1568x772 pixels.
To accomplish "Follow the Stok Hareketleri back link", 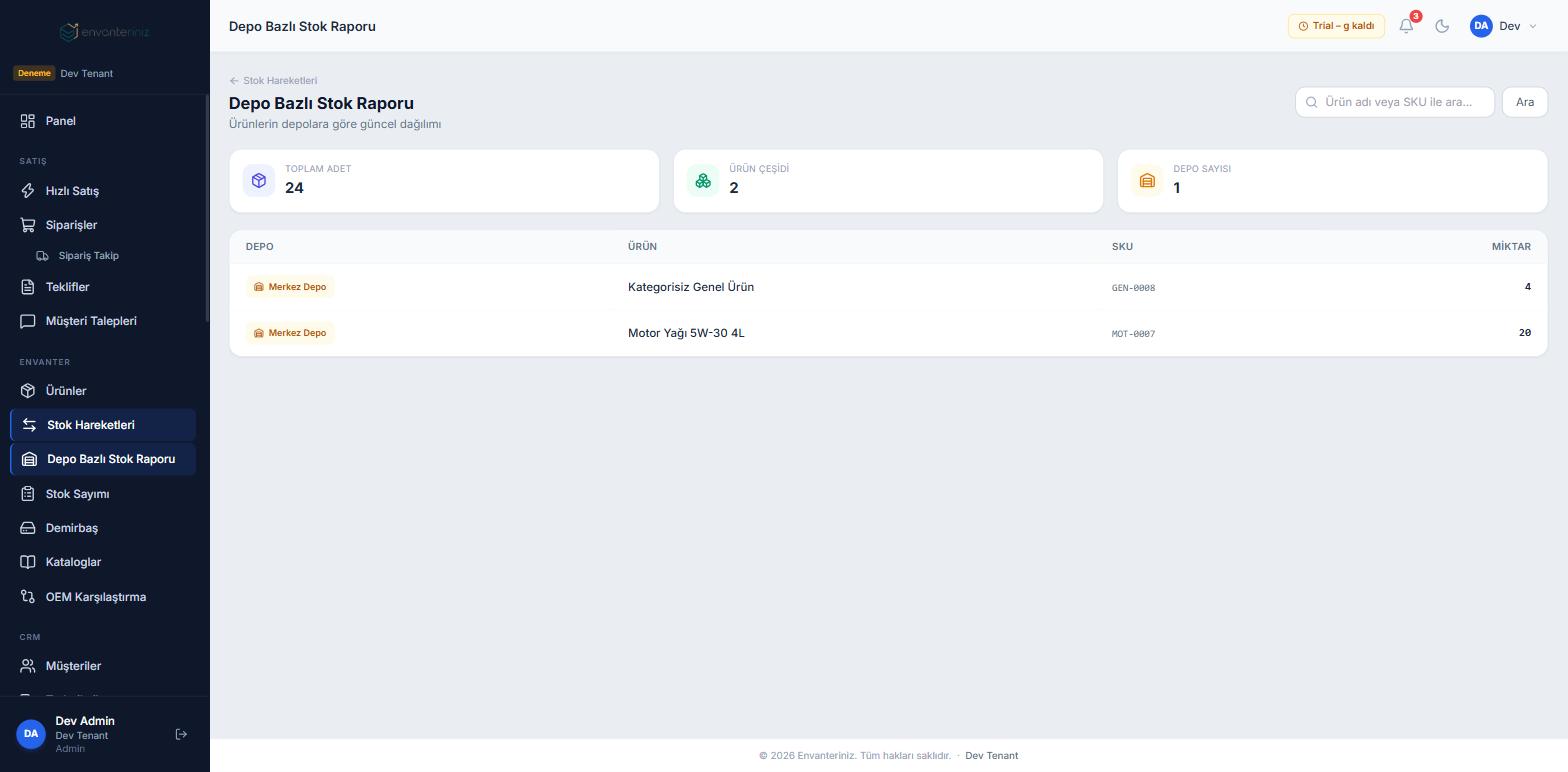I will 273,81.
